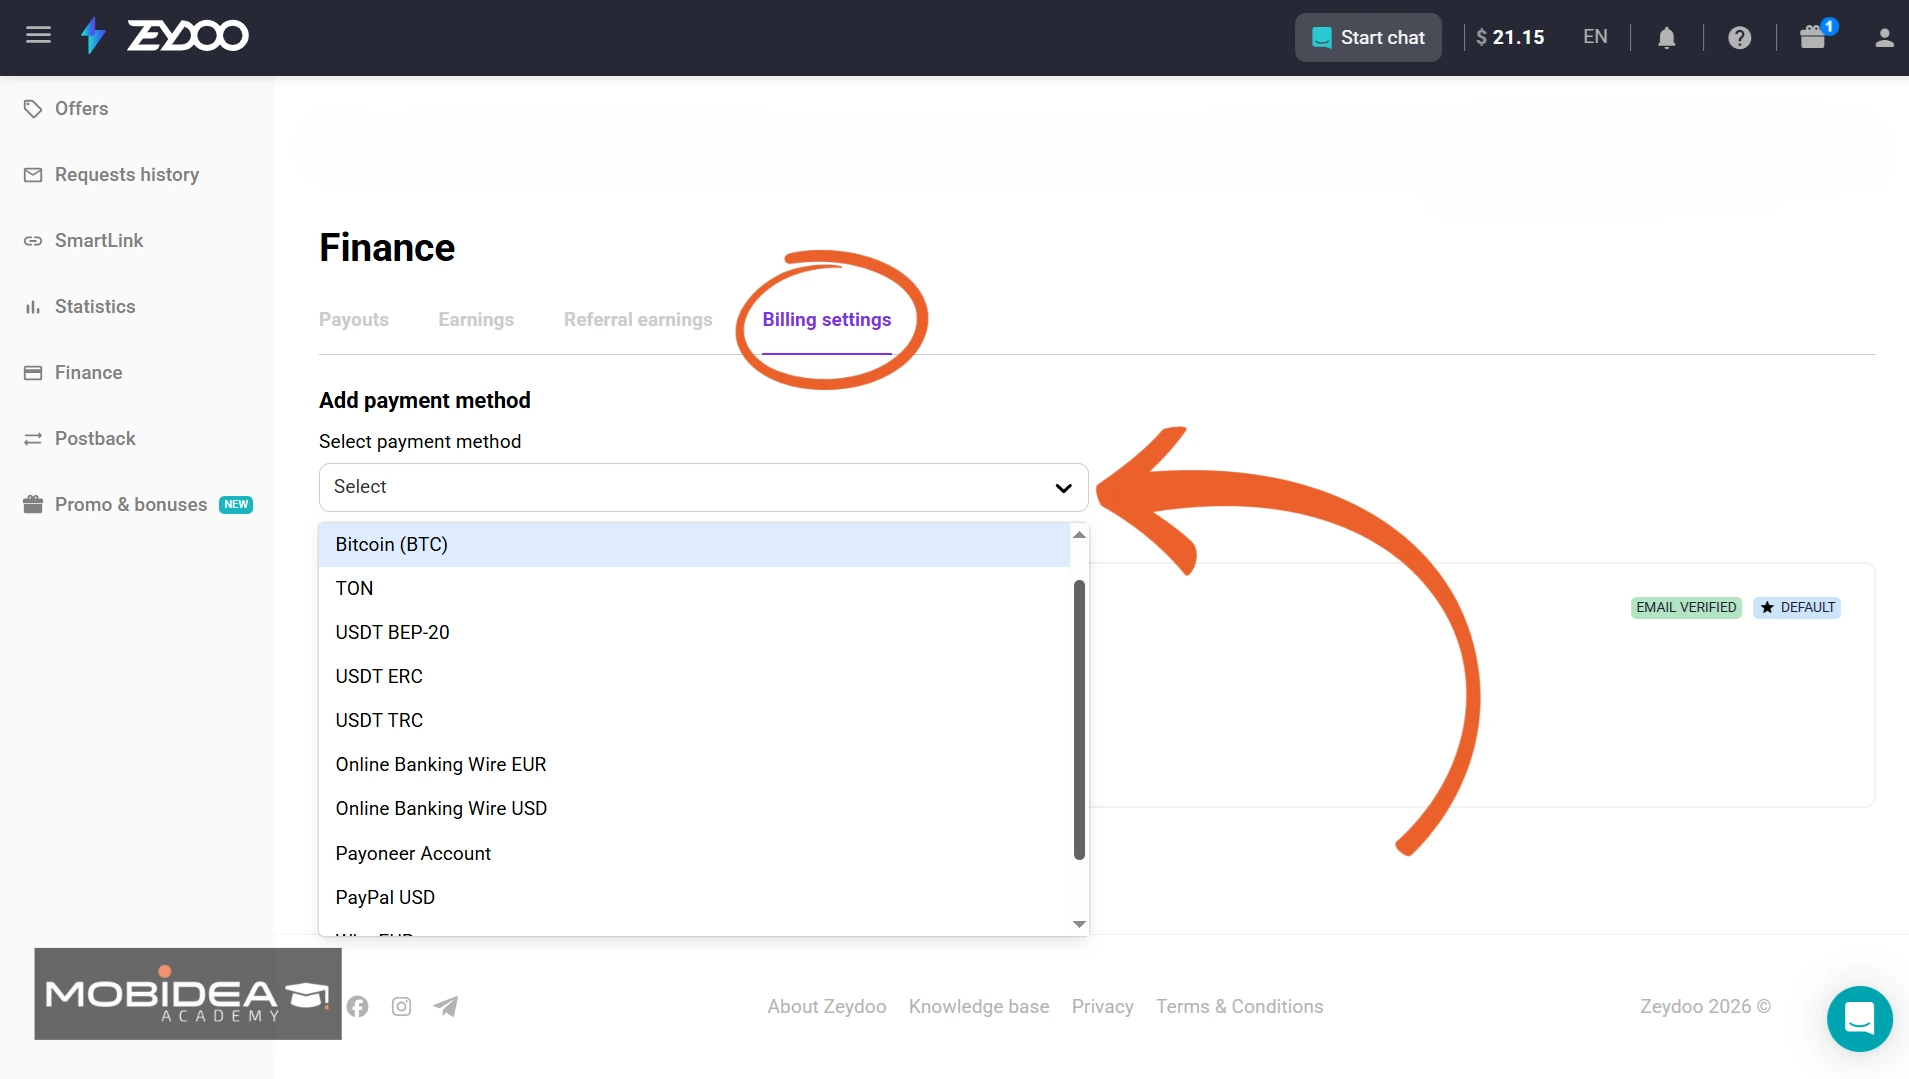Change the EN language selector
This screenshot has width=1909, height=1079.
pyautogui.click(x=1595, y=37)
